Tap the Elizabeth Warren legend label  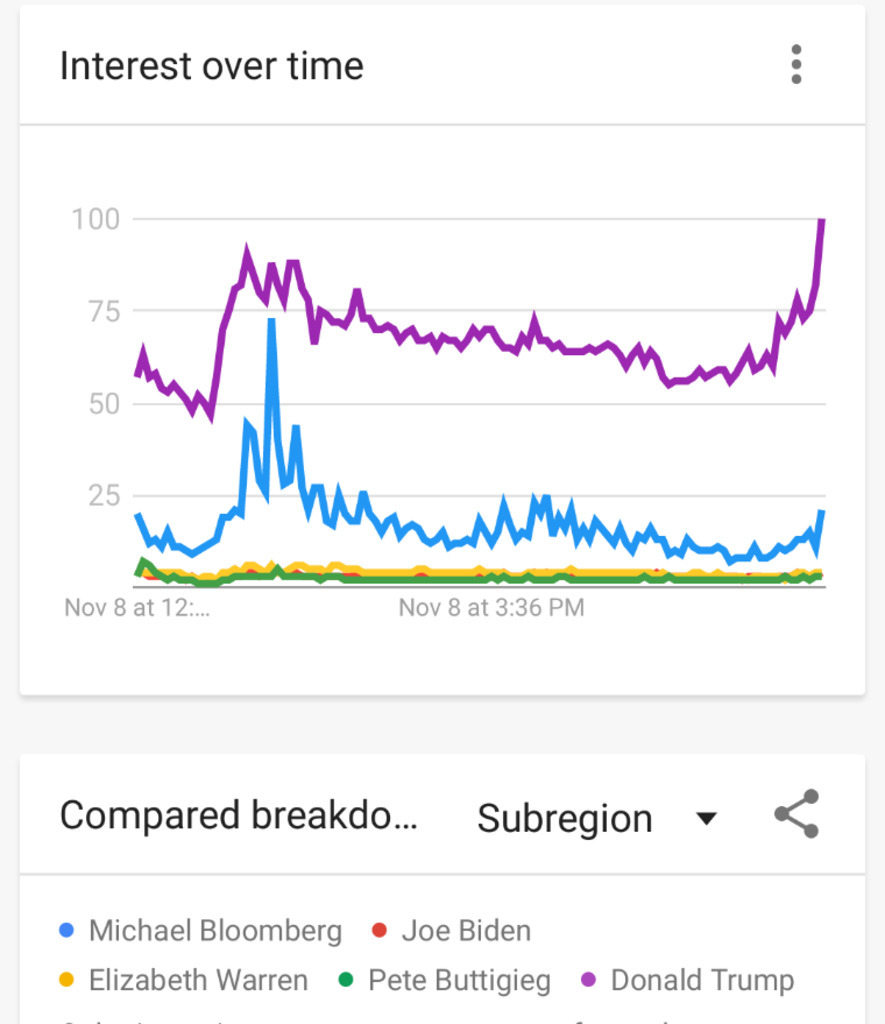click(198, 981)
